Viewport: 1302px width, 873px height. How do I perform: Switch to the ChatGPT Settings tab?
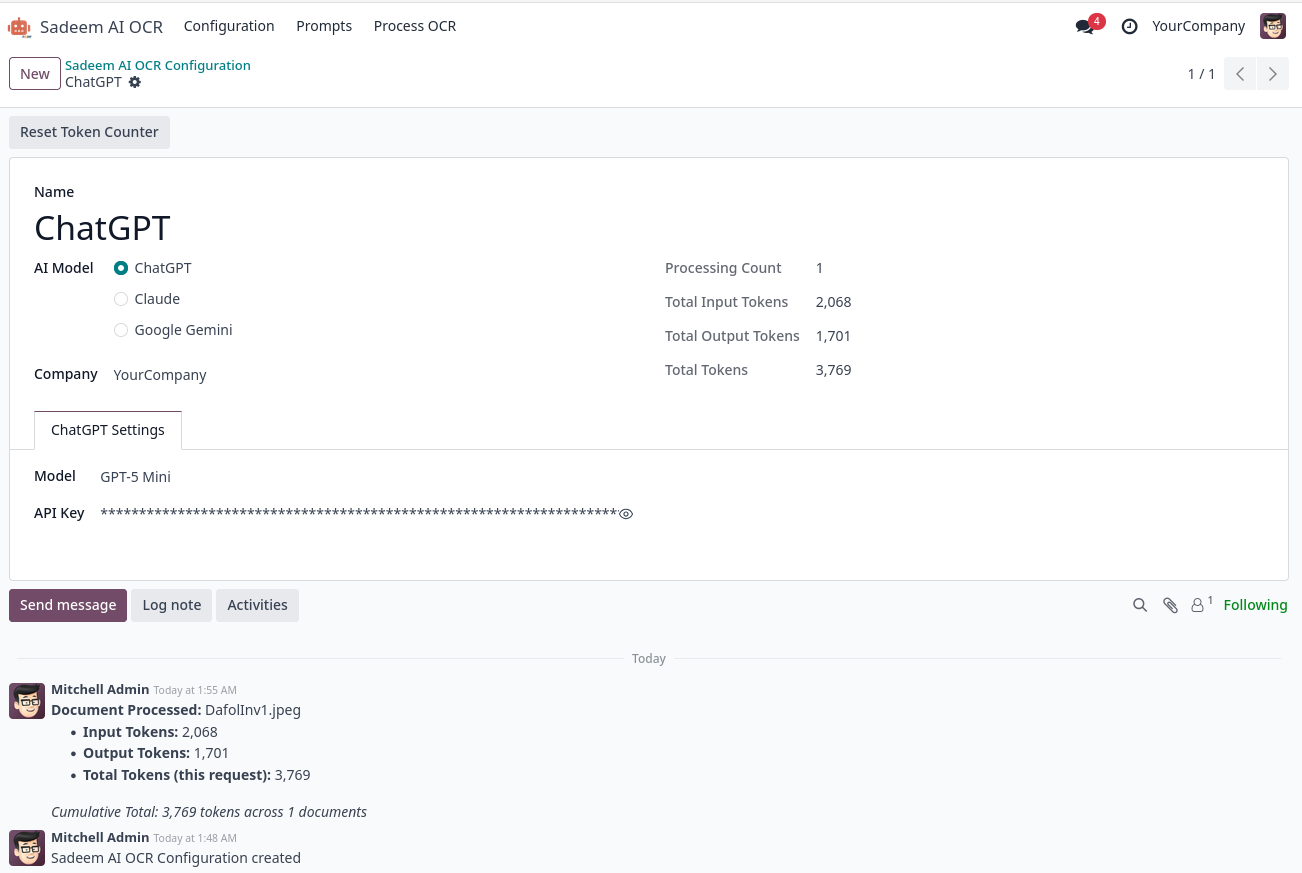[x=108, y=430]
